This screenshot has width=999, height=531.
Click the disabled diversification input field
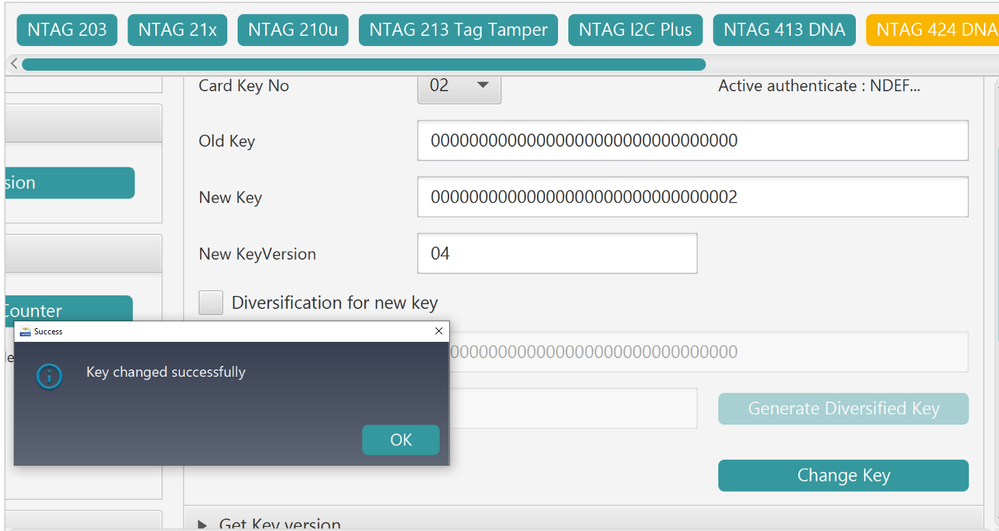(708, 352)
